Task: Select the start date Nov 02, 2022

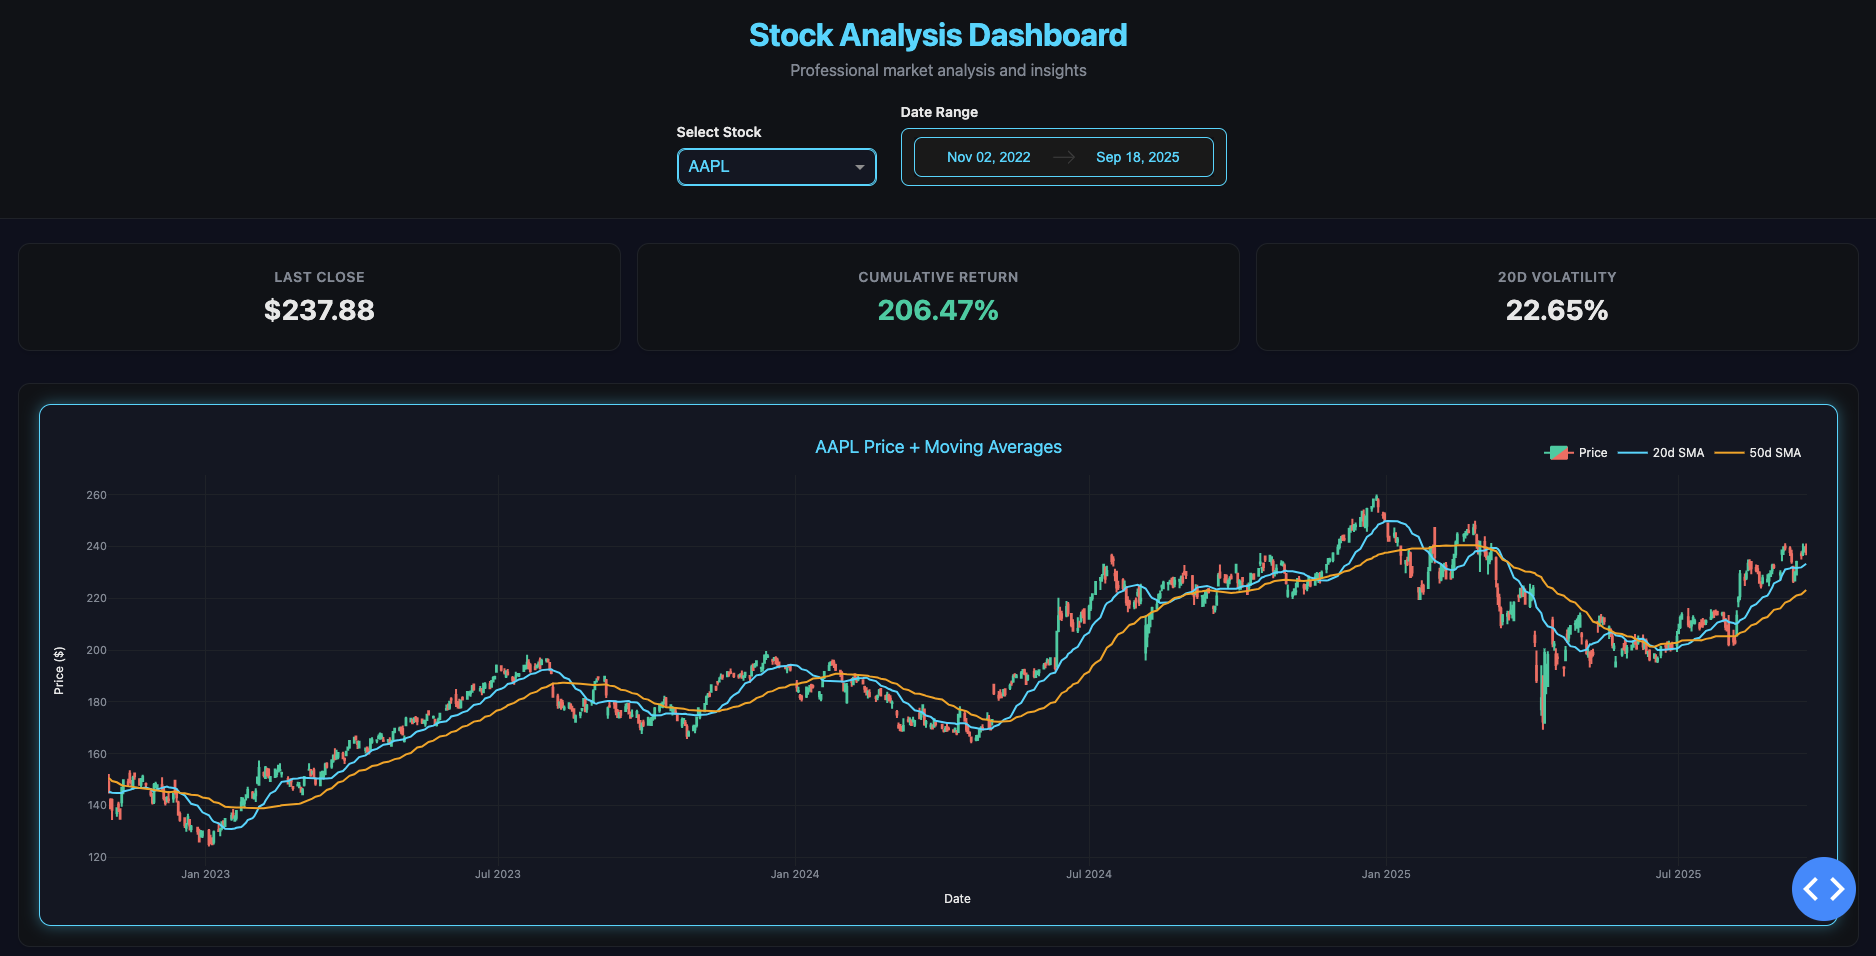Action: 989,157
